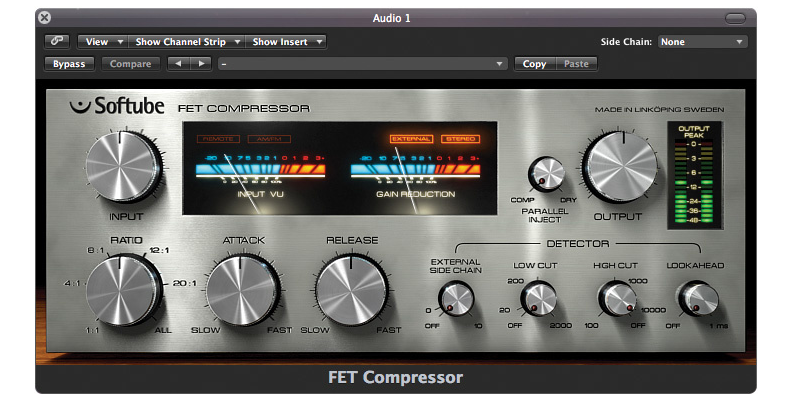Open the Show Insert dropdown
This screenshot has width=792, height=400.
(x=285, y=42)
